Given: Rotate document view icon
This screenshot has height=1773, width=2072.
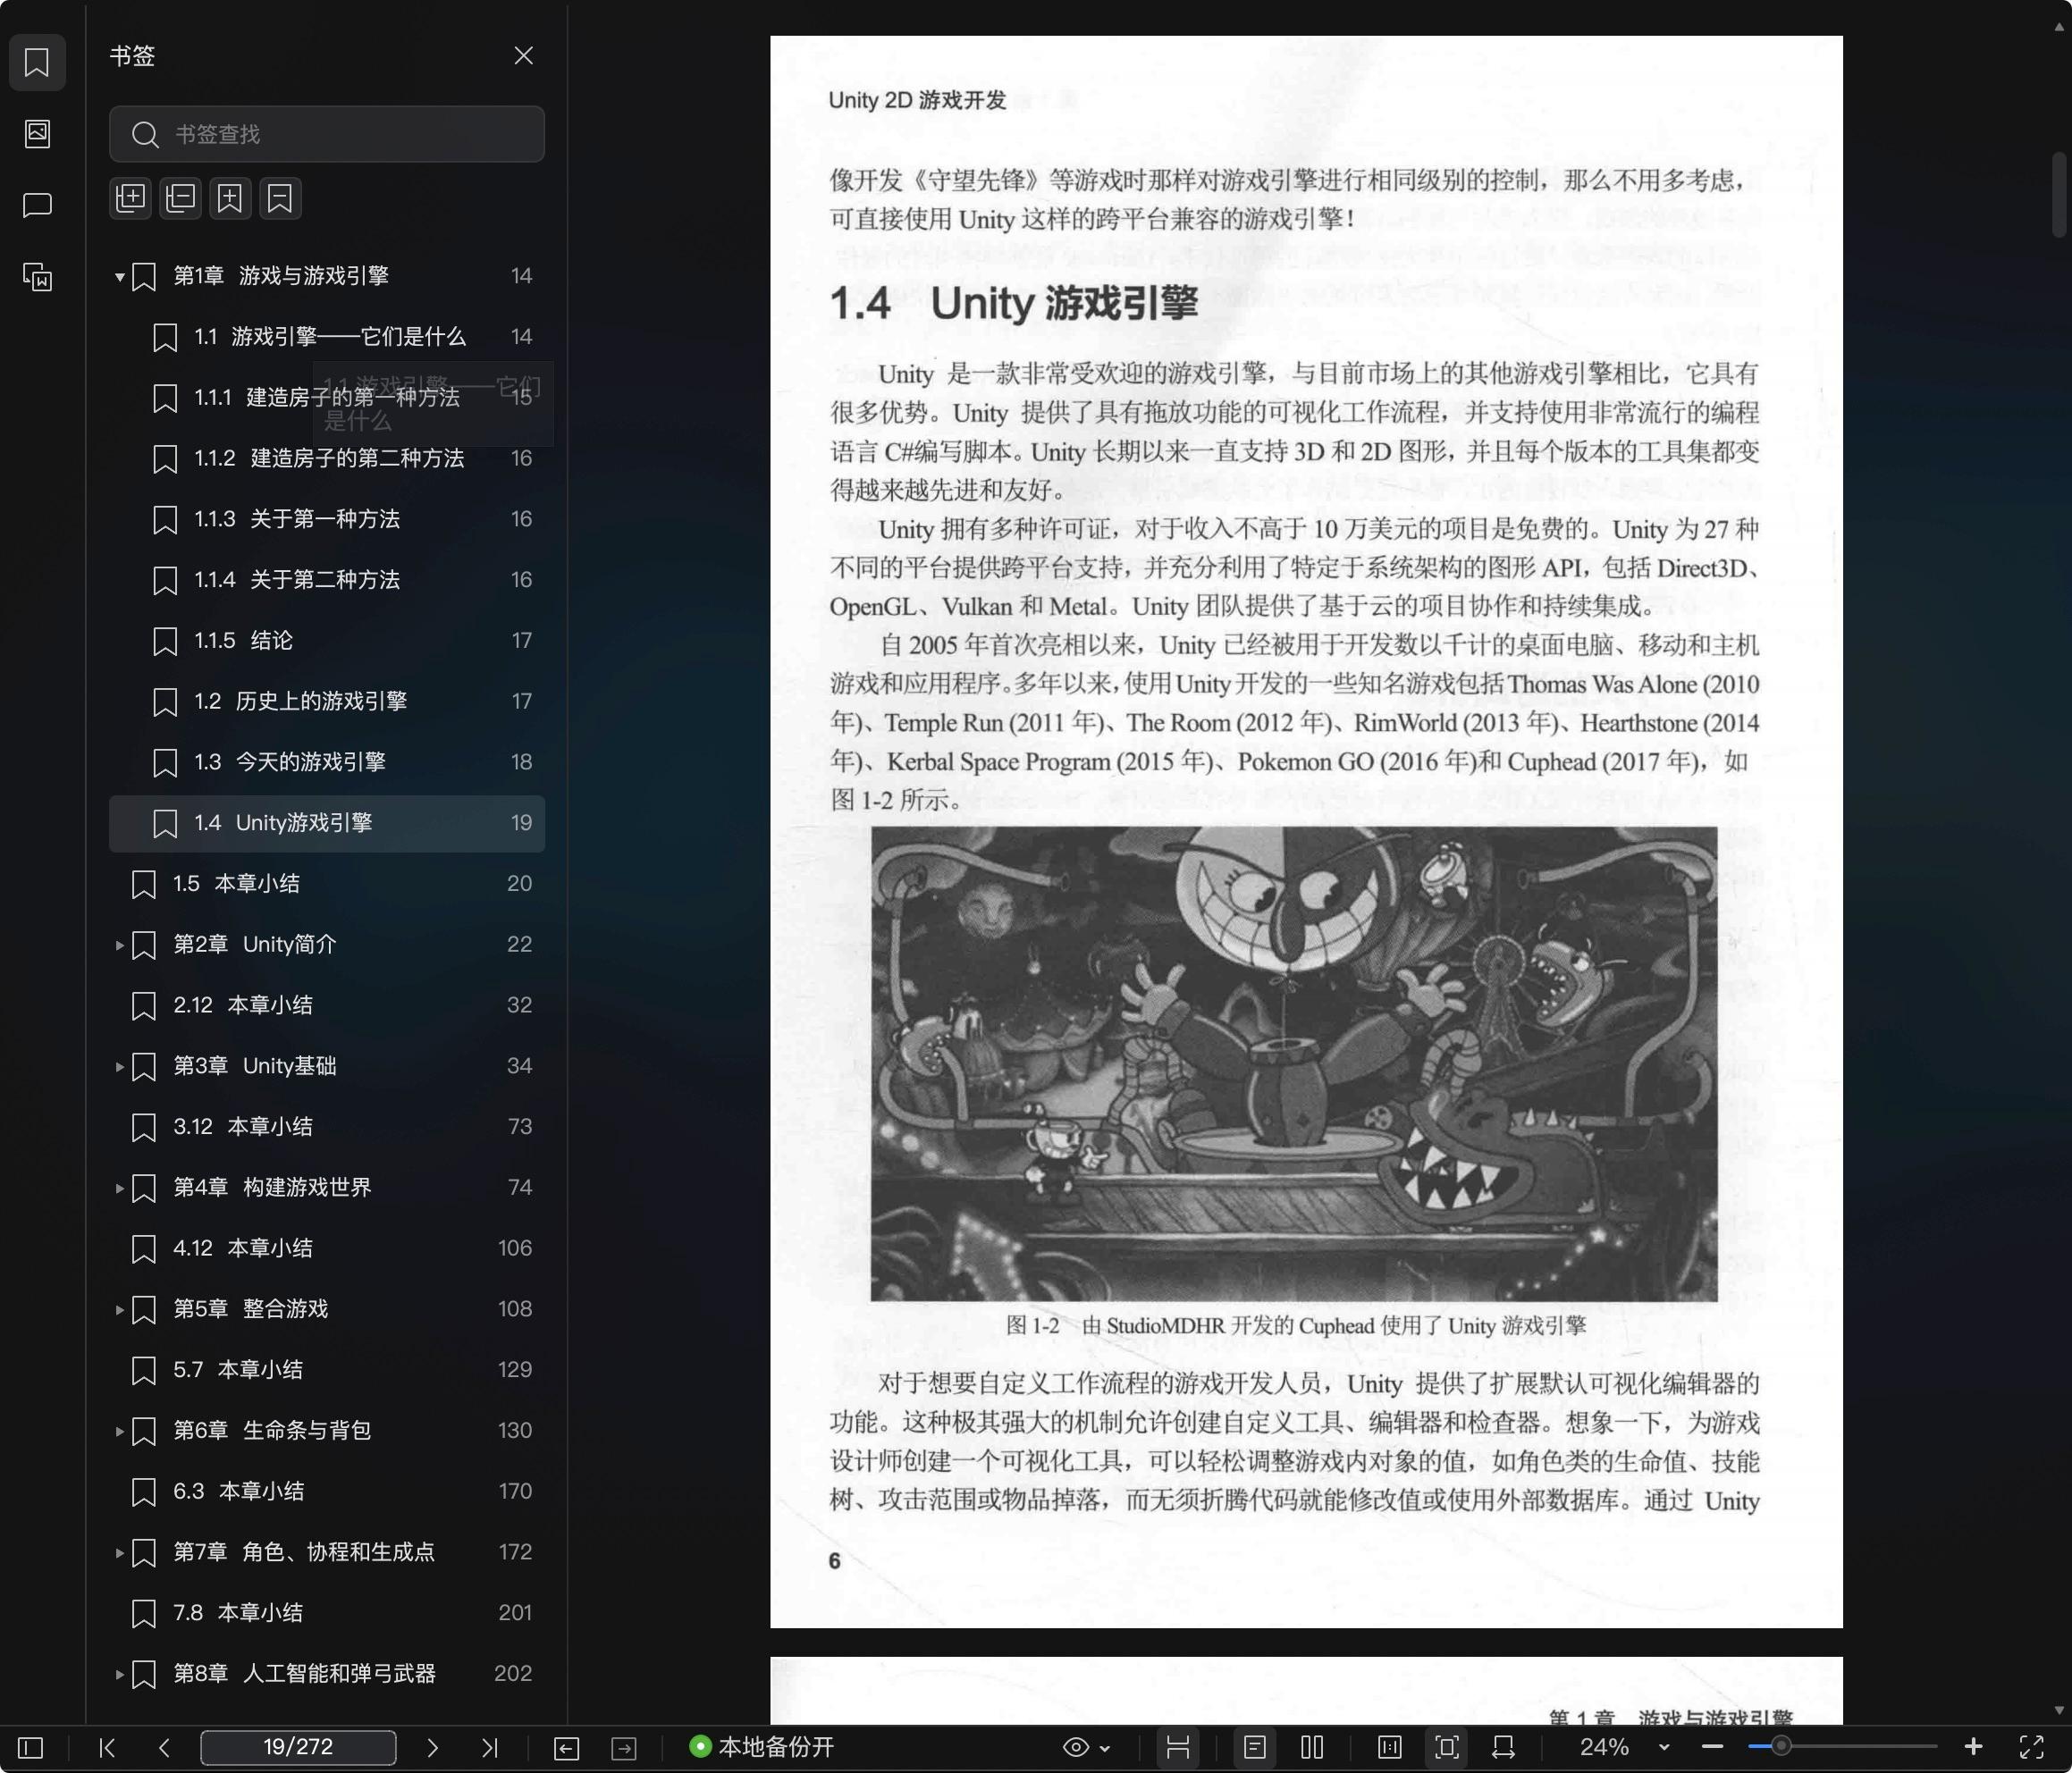Looking at the screenshot, I should 1503,1747.
